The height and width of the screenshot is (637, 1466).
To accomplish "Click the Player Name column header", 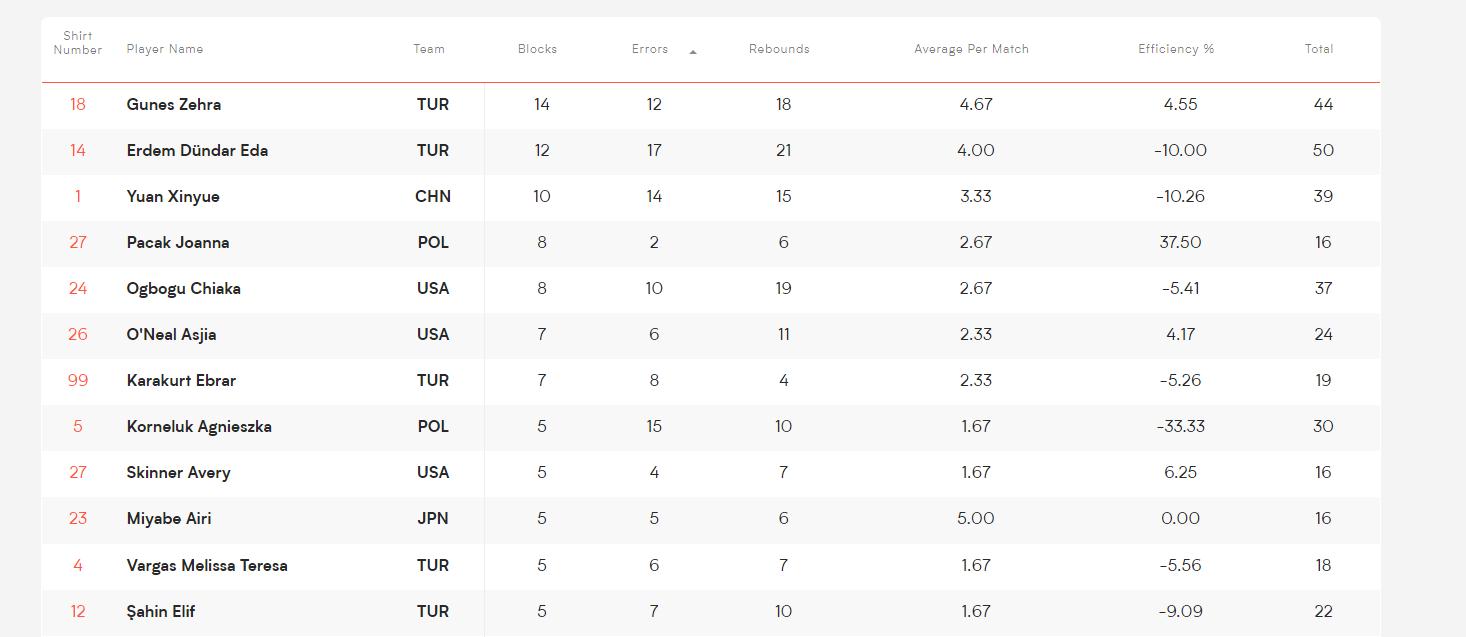I will click(165, 49).
